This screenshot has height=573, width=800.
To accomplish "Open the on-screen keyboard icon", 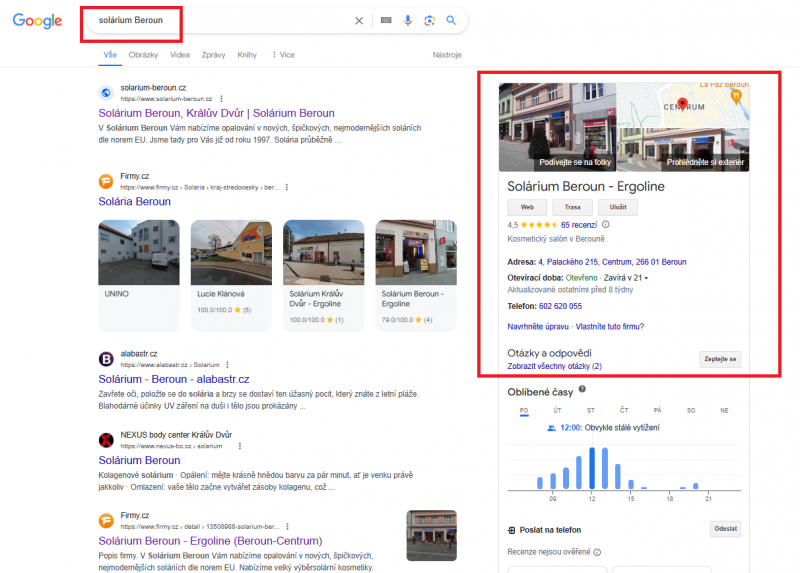I will point(386,20).
